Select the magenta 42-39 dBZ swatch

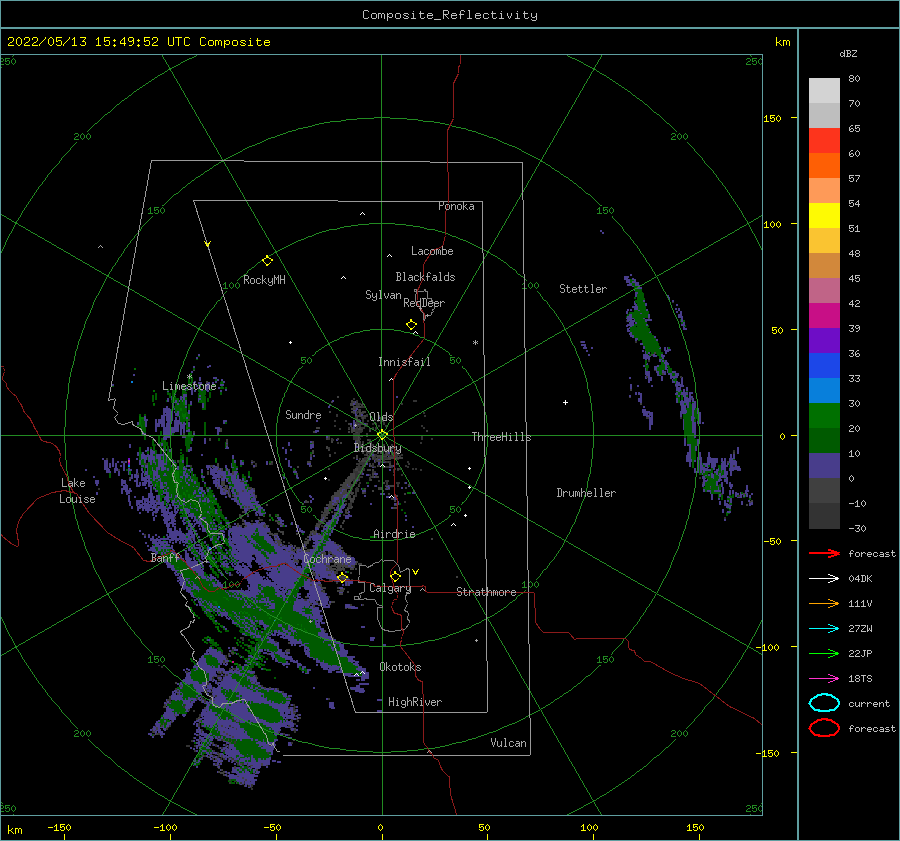pyautogui.click(x=824, y=316)
